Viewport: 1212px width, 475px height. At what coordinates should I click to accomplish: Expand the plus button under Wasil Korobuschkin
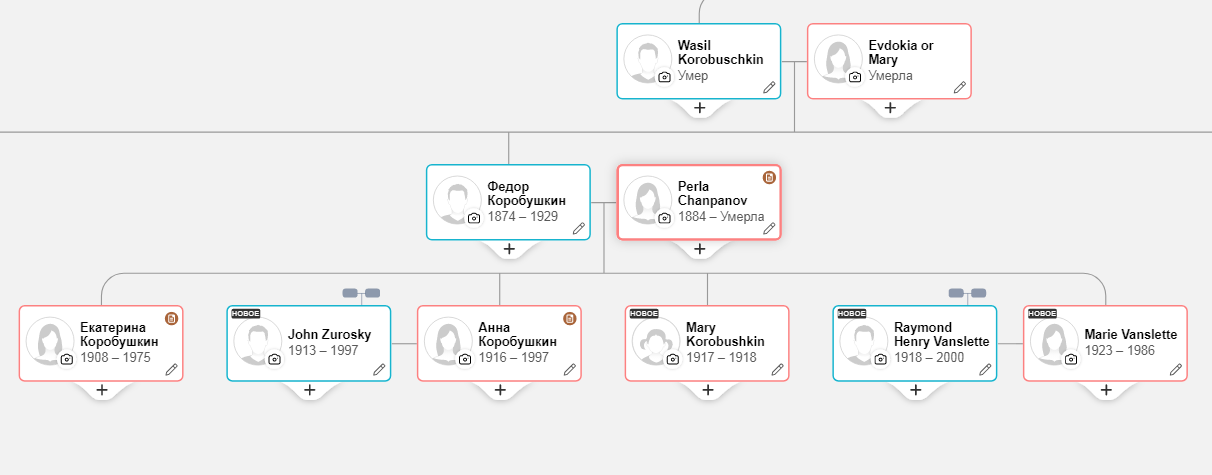(699, 107)
